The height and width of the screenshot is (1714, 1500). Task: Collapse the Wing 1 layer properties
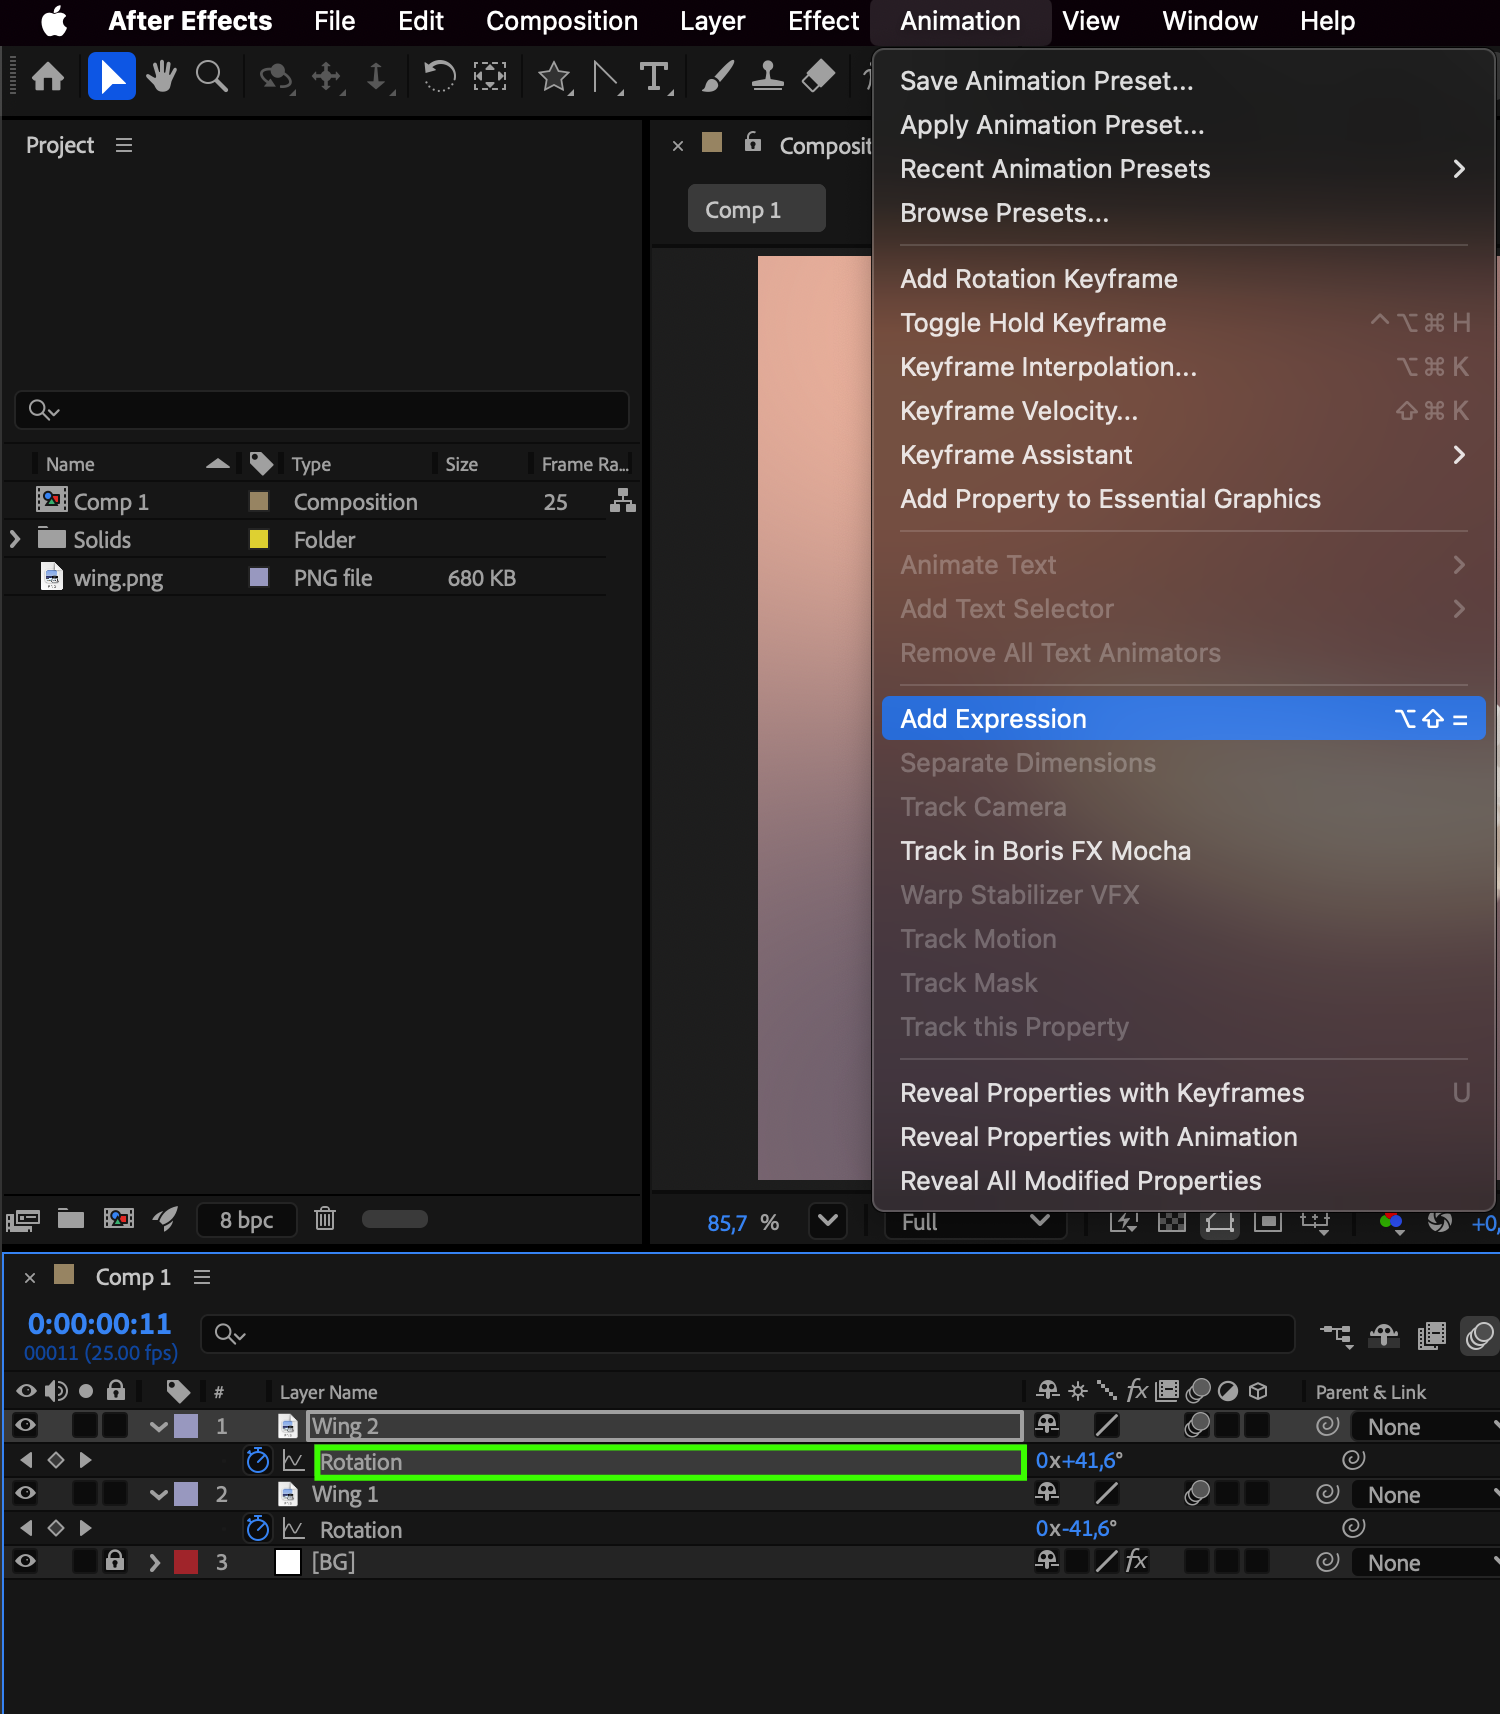(158, 1495)
